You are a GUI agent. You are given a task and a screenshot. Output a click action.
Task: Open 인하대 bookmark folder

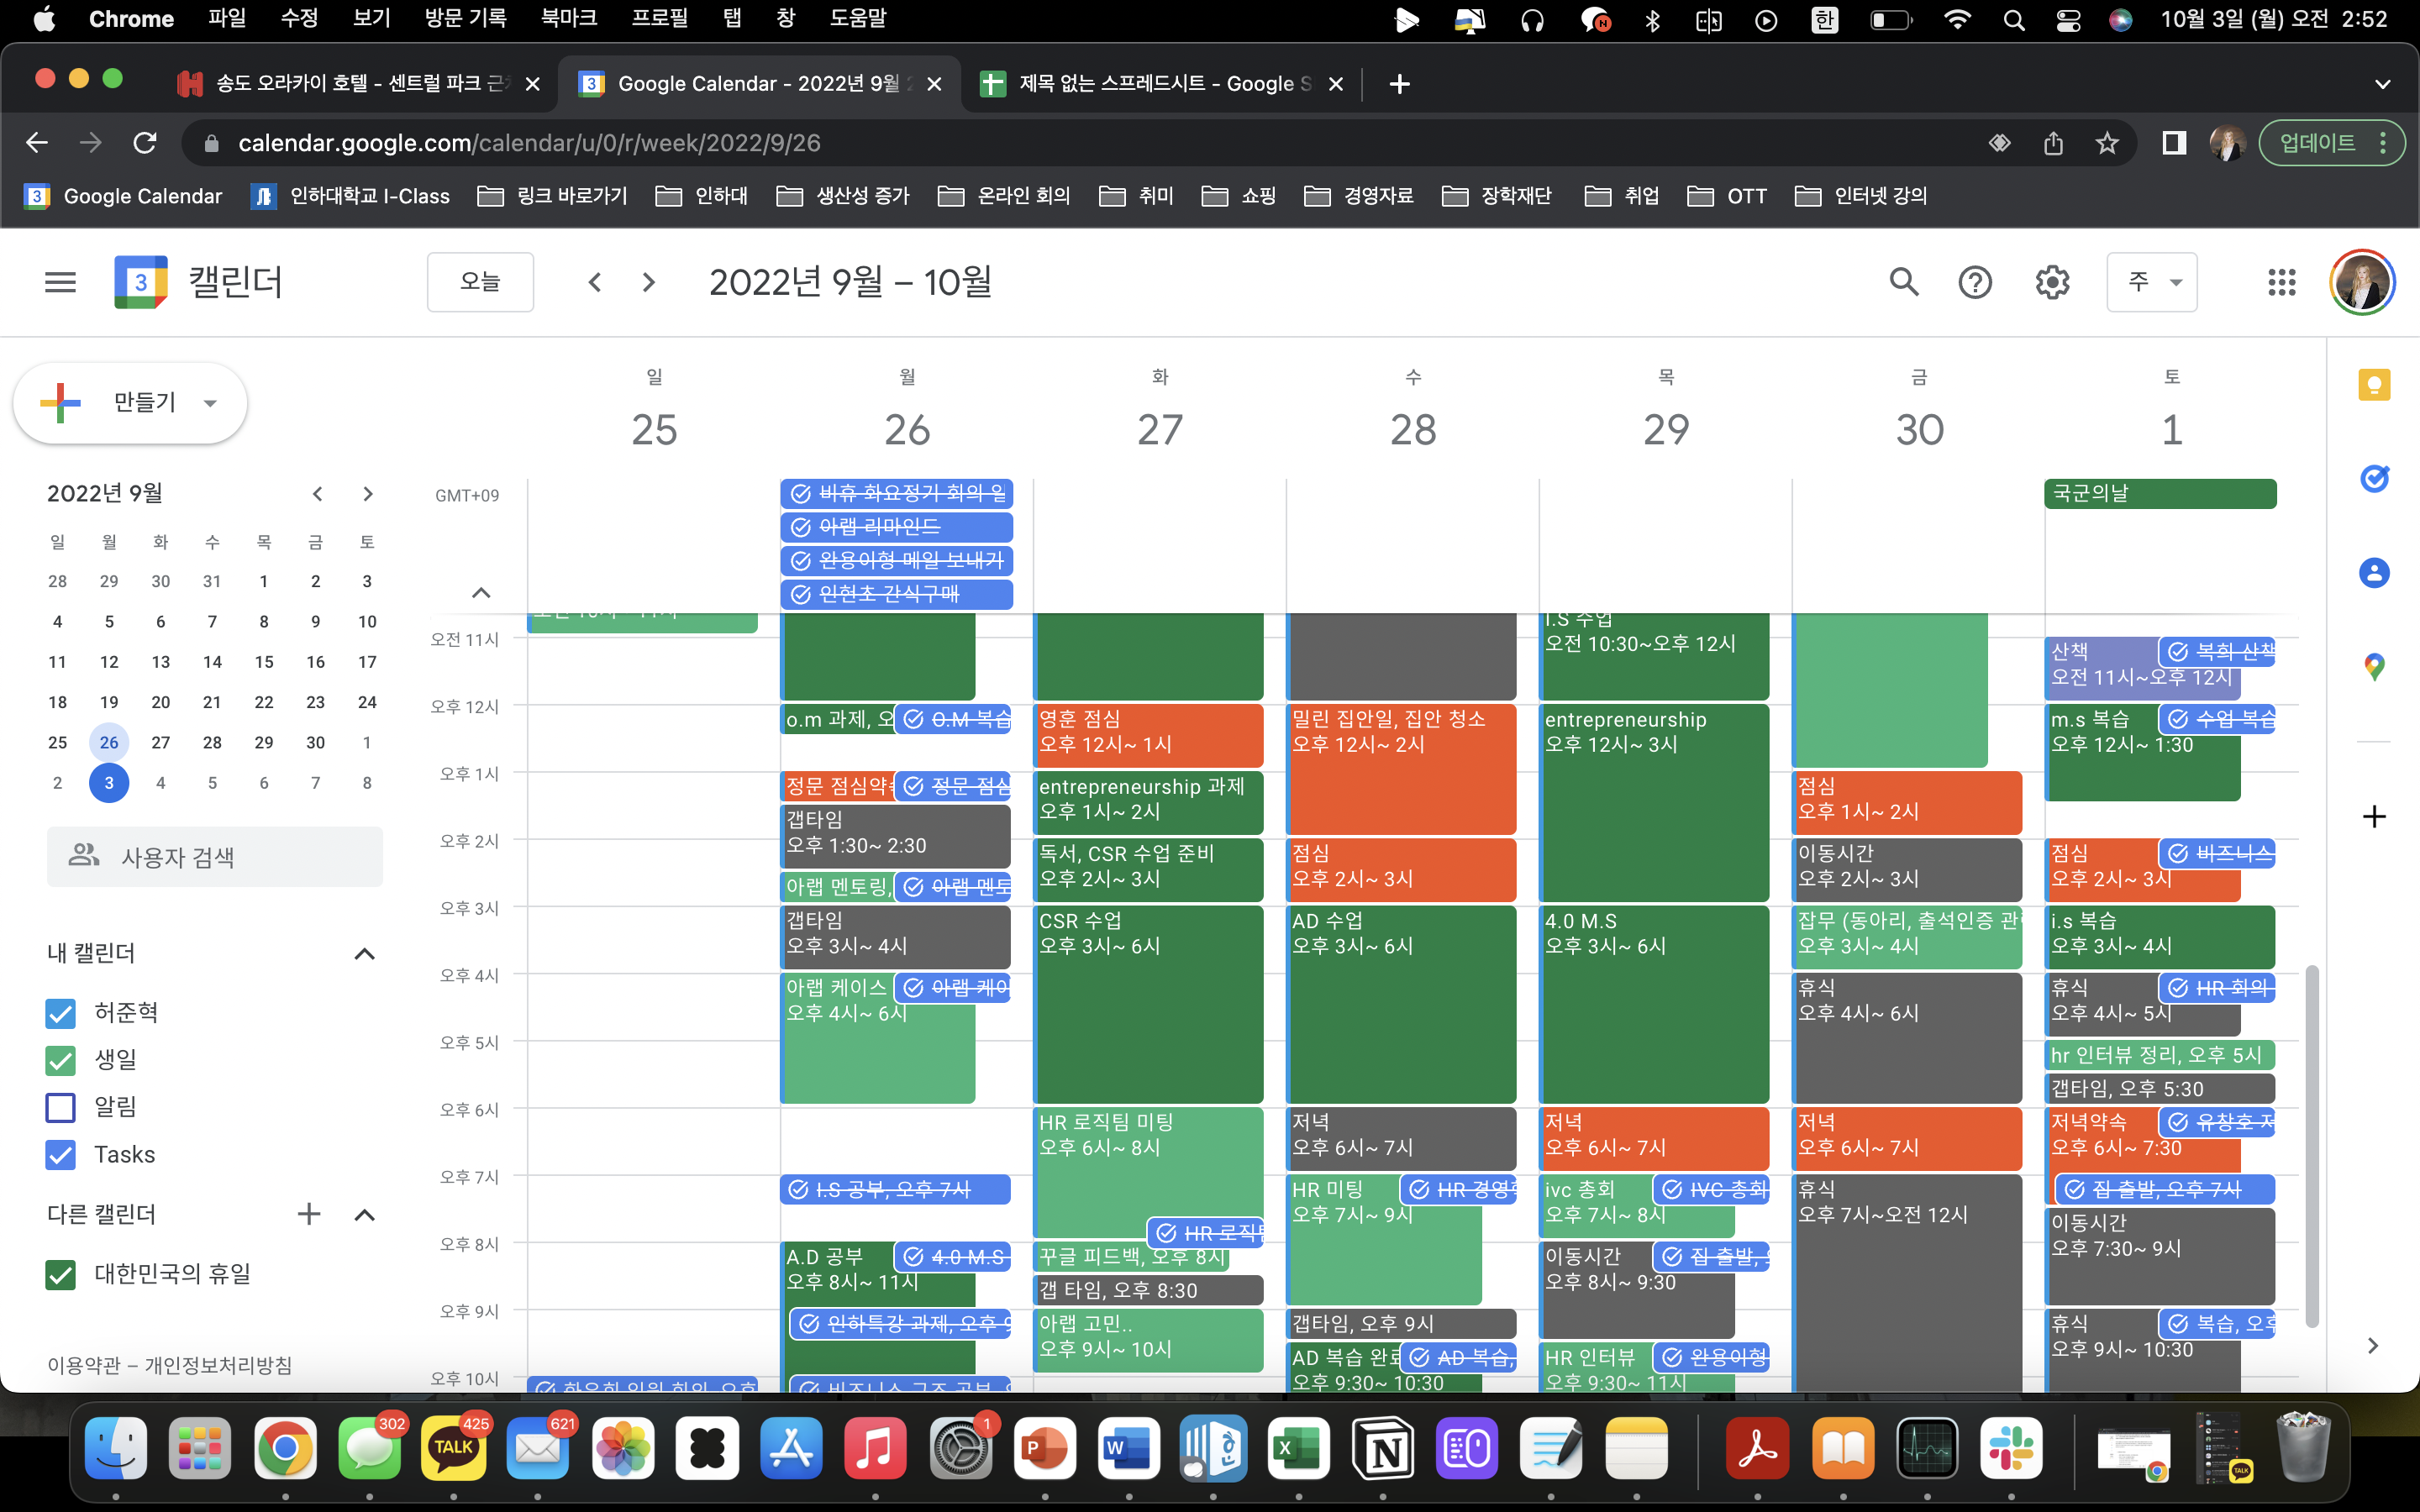click(x=702, y=196)
